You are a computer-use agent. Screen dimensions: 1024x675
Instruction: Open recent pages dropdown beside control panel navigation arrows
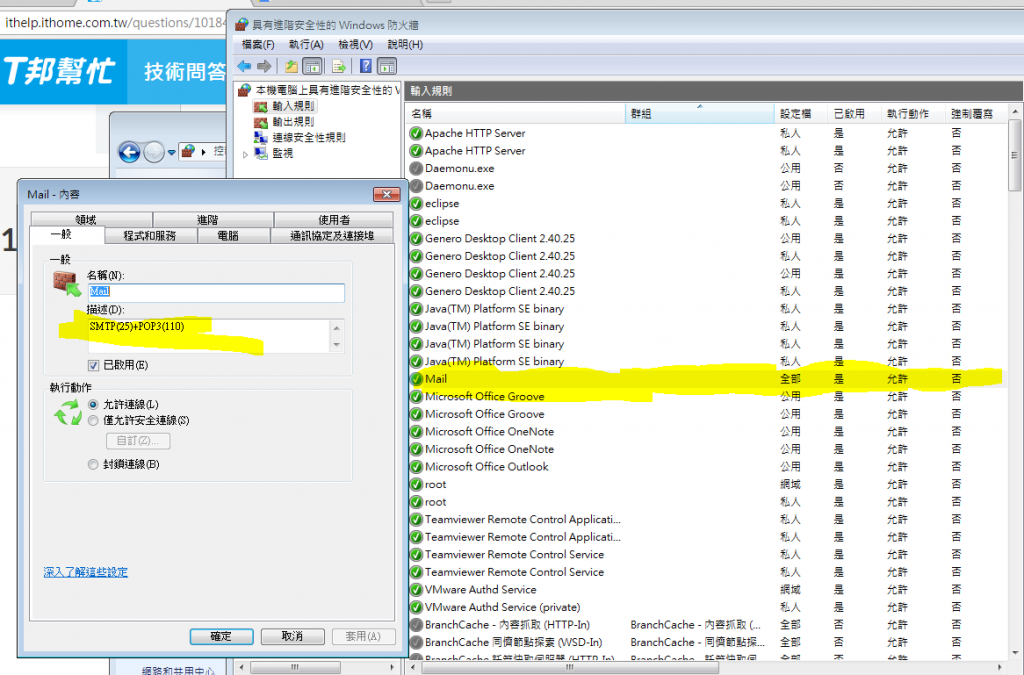coord(171,153)
